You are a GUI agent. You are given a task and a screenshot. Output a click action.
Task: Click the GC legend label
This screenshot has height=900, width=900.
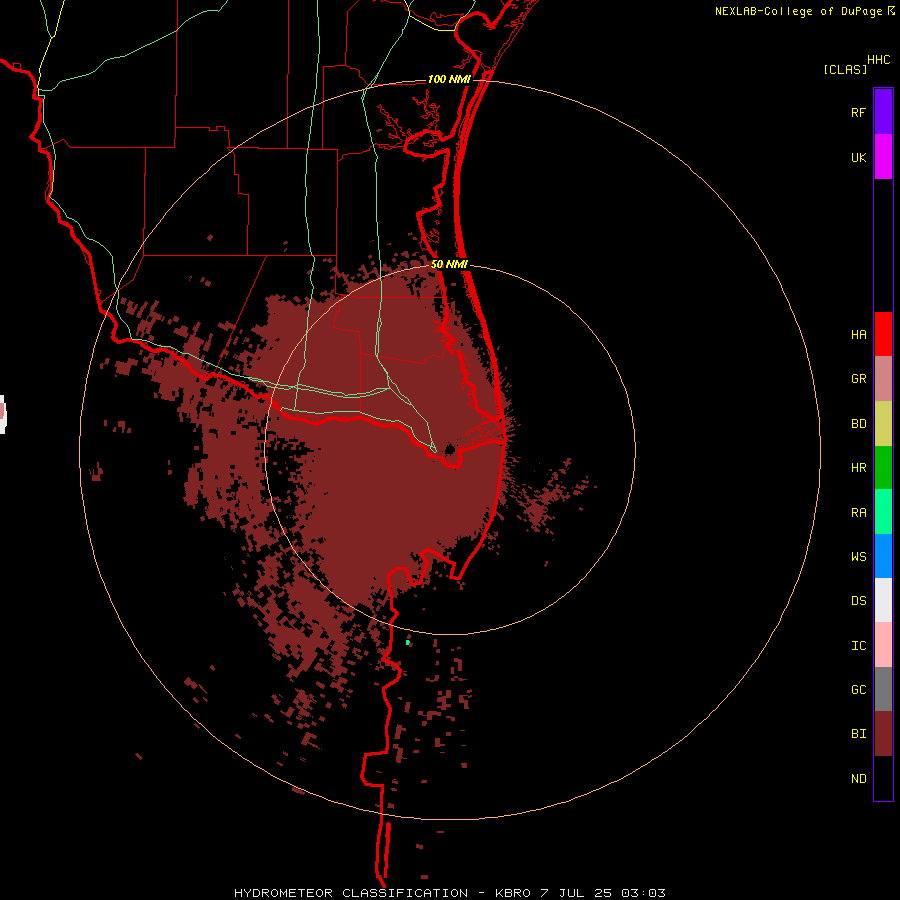859,690
